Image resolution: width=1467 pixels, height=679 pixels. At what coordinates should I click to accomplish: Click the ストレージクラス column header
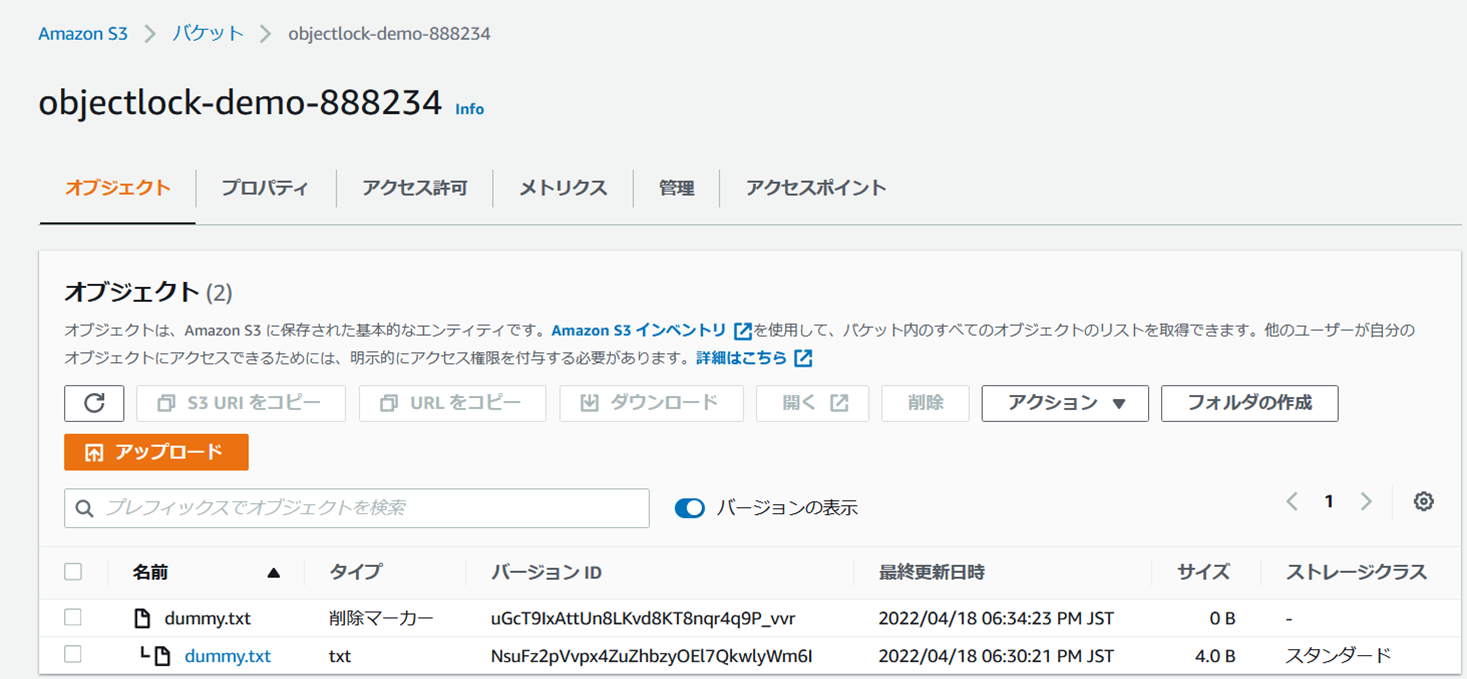coord(1356,572)
